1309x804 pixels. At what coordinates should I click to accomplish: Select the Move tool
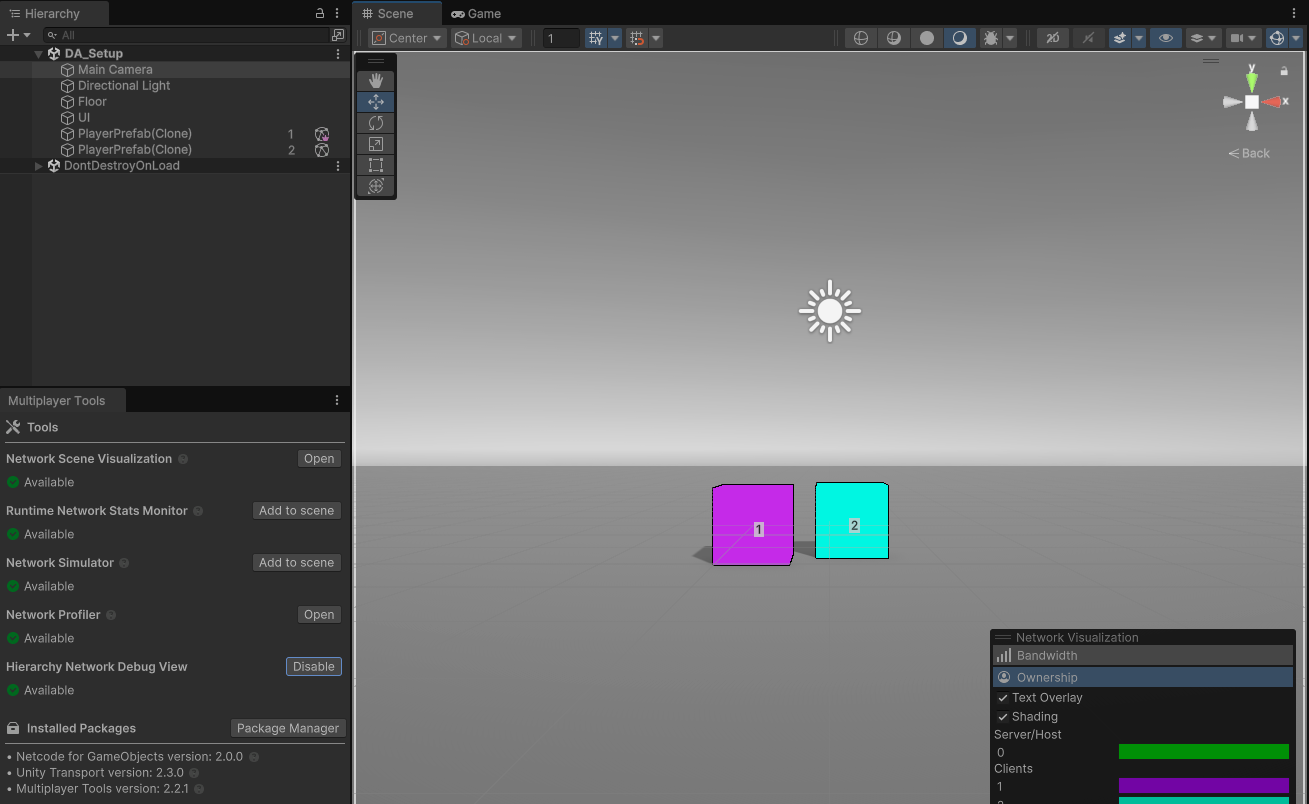[x=376, y=102]
